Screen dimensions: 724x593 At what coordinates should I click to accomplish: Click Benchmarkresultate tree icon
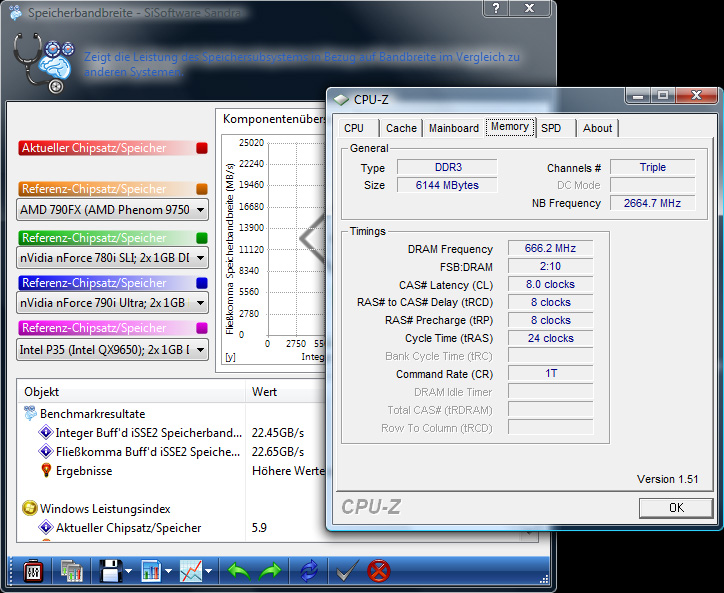(x=30, y=413)
